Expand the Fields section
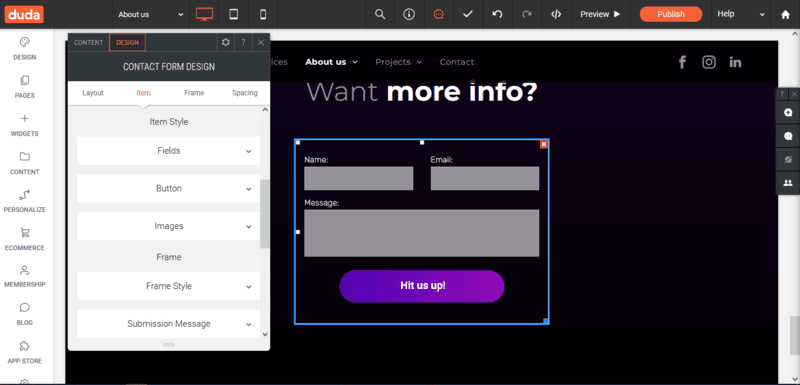Image resolution: width=800 pixels, height=385 pixels. click(x=168, y=151)
